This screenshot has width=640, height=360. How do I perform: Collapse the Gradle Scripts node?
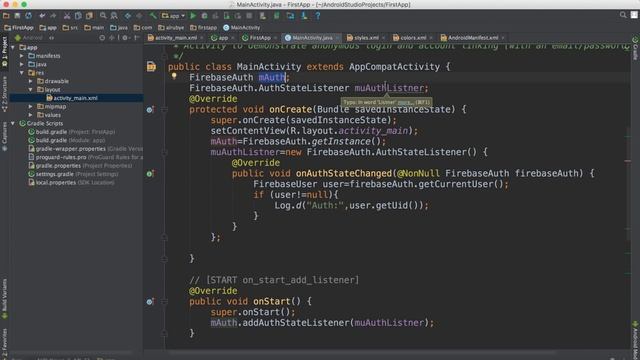pyautogui.click(x=13, y=123)
